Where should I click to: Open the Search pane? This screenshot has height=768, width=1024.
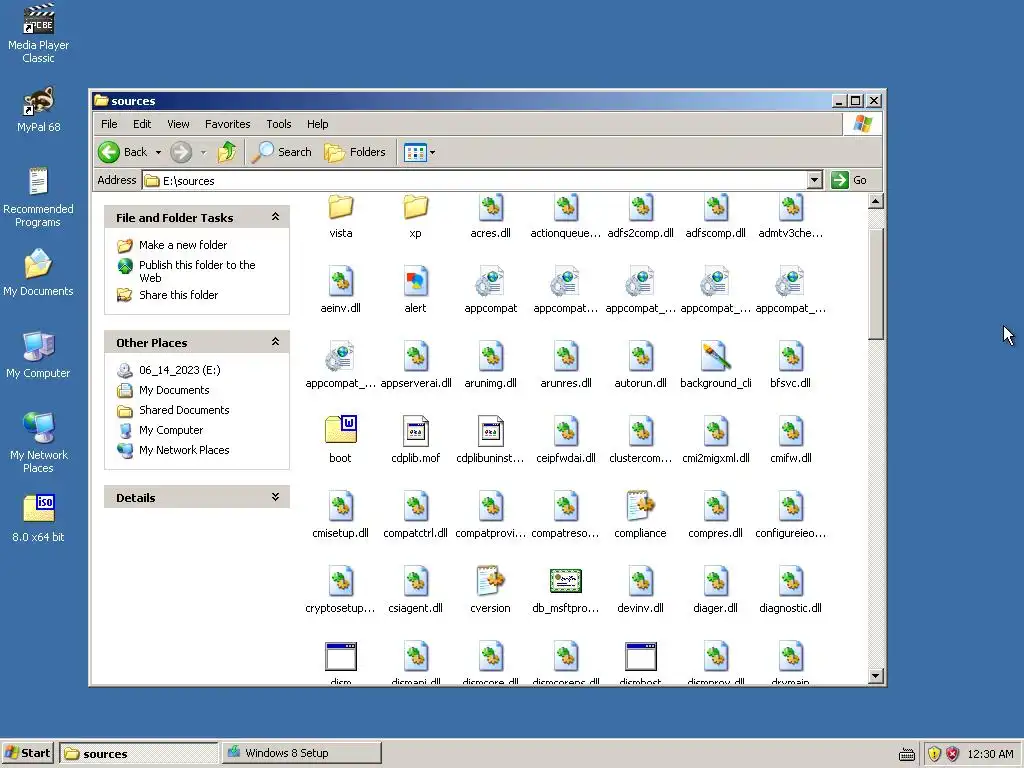click(283, 152)
